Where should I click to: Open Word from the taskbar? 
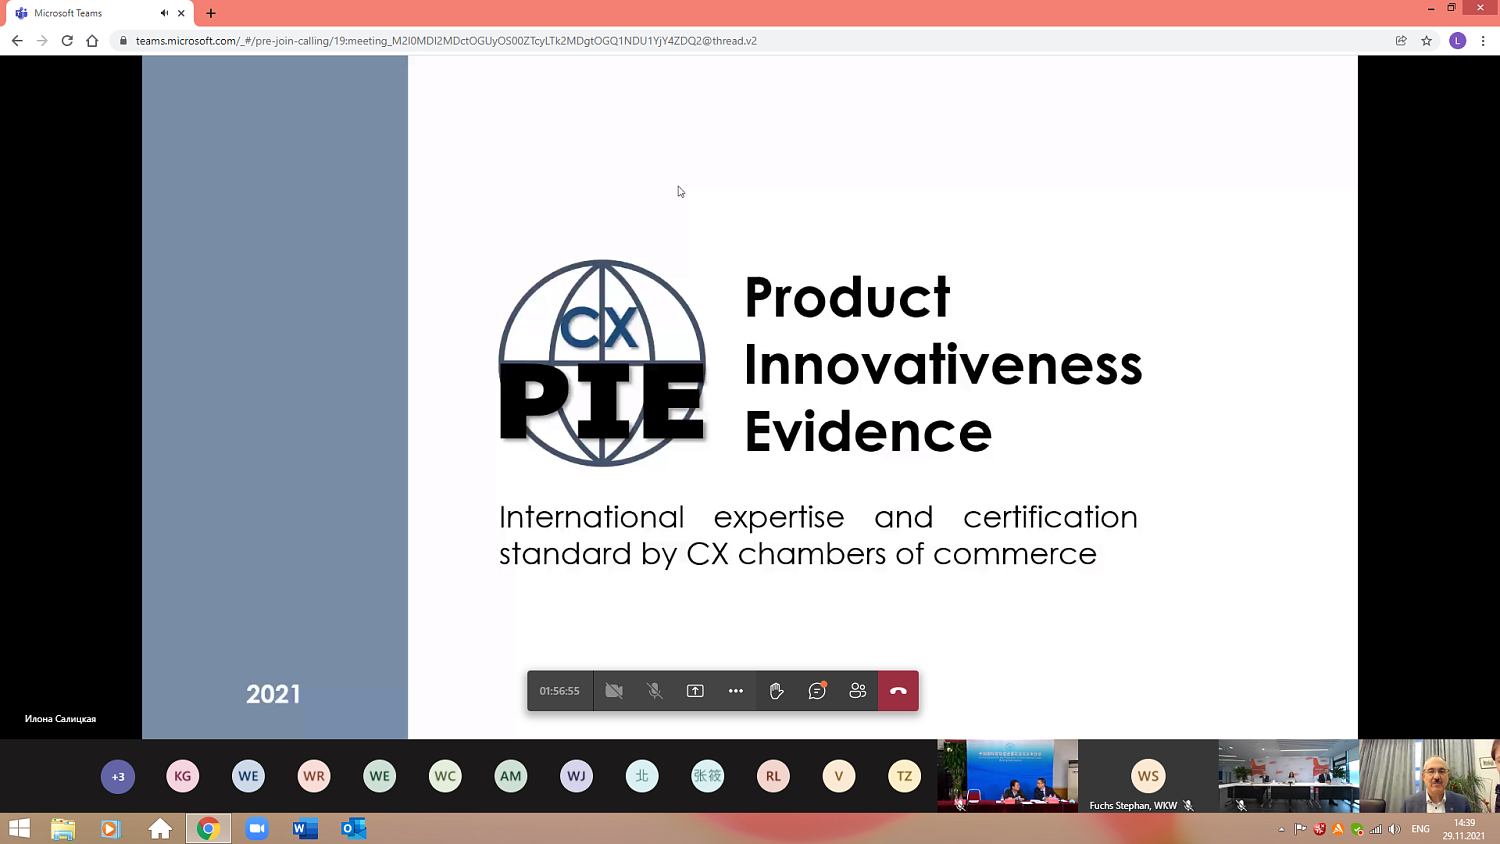point(305,828)
